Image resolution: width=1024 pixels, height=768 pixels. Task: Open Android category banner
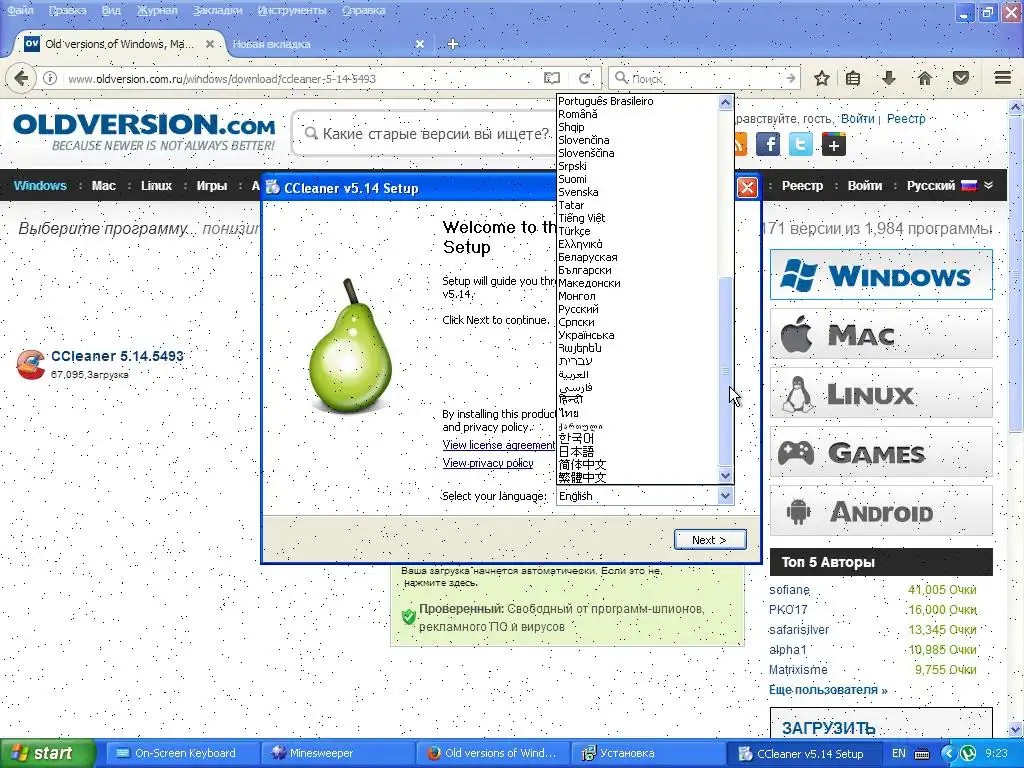881,511
